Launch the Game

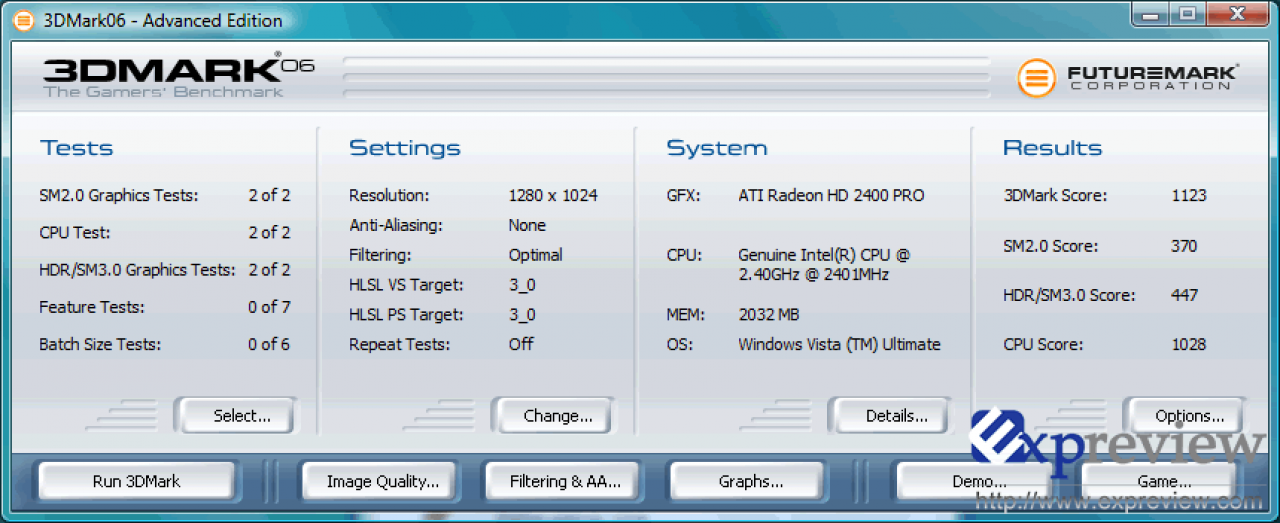tap(1158, 481)
